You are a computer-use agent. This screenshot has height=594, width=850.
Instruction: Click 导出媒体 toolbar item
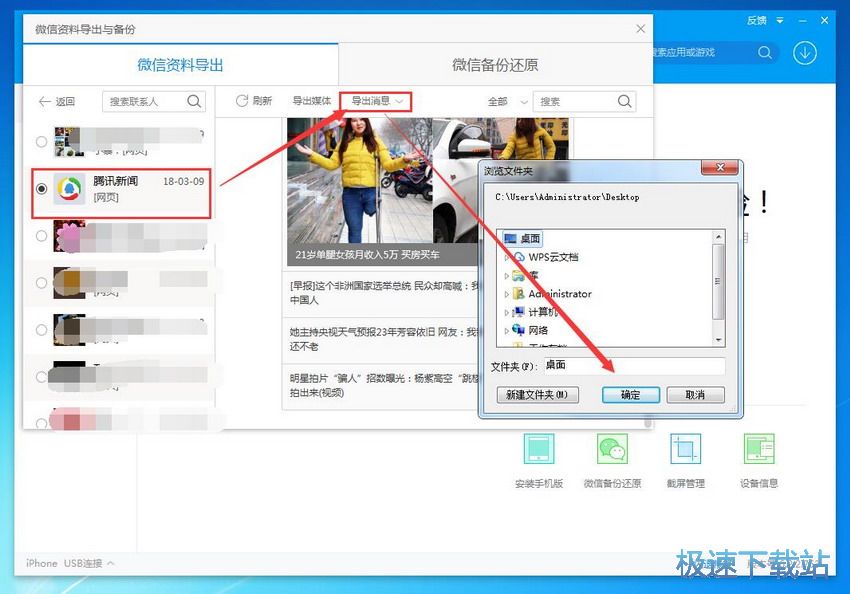312,101
